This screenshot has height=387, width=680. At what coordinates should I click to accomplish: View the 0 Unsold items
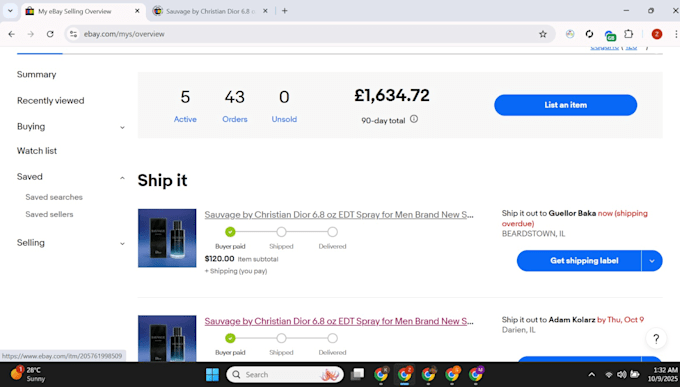pyautogui.click(x=284, y=106)
